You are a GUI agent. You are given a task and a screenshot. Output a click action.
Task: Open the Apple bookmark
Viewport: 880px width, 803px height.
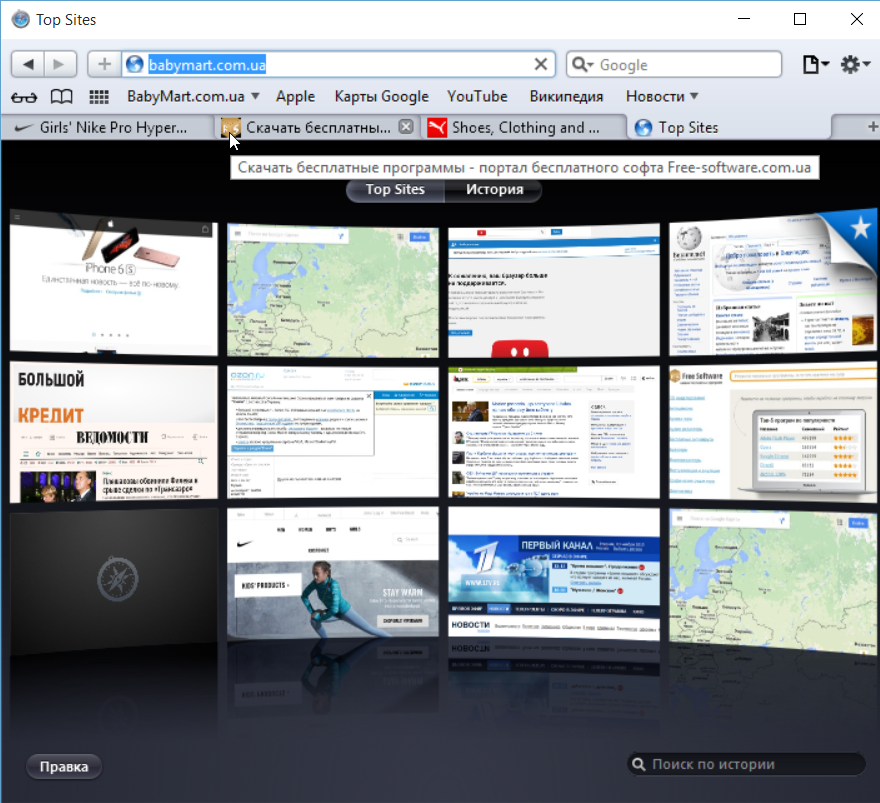[x=295, y=97]
